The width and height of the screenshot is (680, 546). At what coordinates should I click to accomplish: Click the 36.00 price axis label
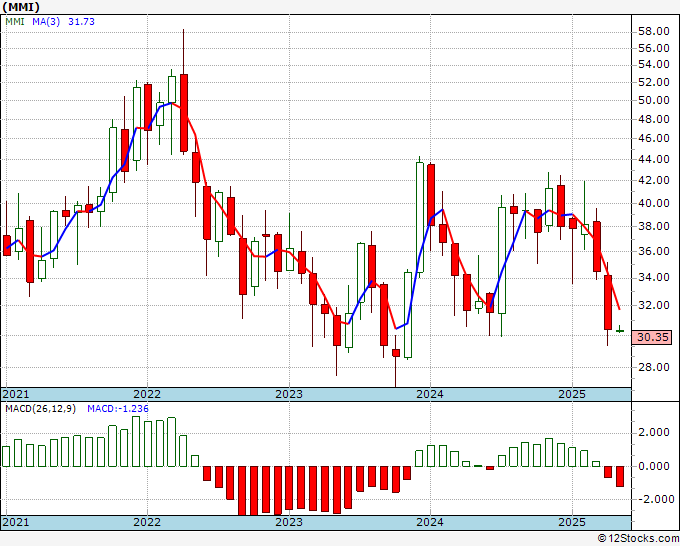click(654, 251)
